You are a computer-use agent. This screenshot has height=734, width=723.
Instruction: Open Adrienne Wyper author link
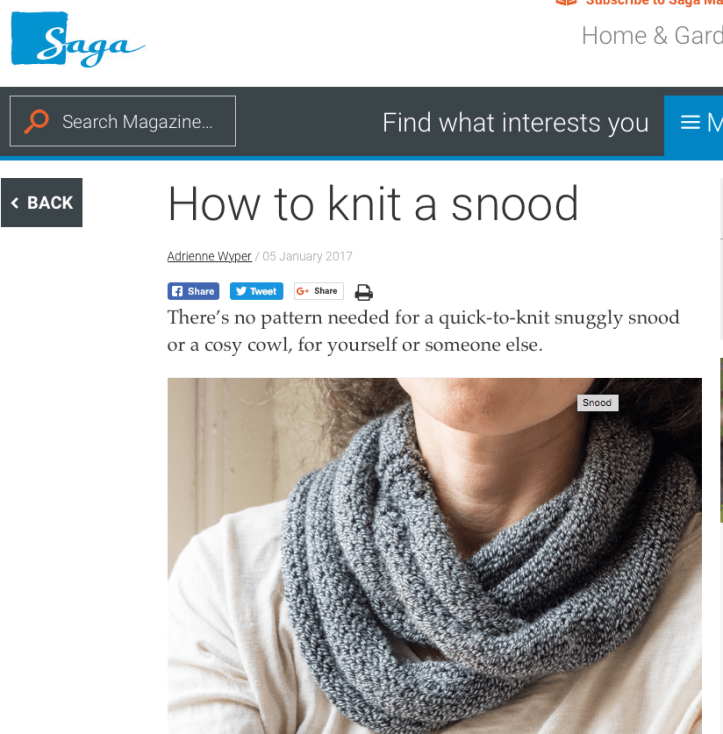coord(209,256)
